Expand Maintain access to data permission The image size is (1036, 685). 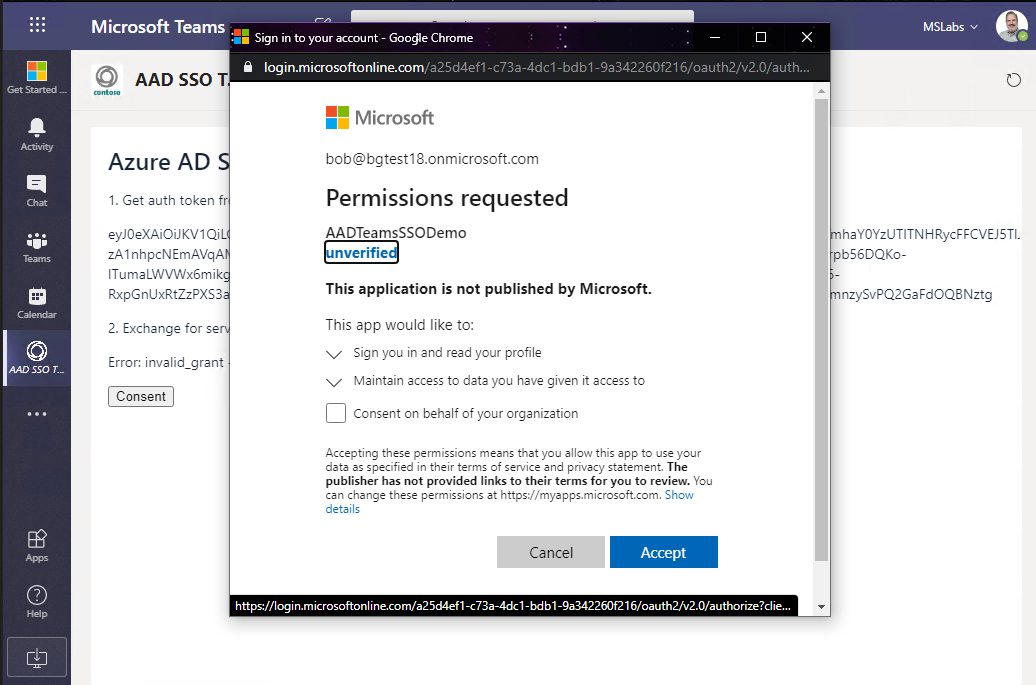(x=334, y=381)
